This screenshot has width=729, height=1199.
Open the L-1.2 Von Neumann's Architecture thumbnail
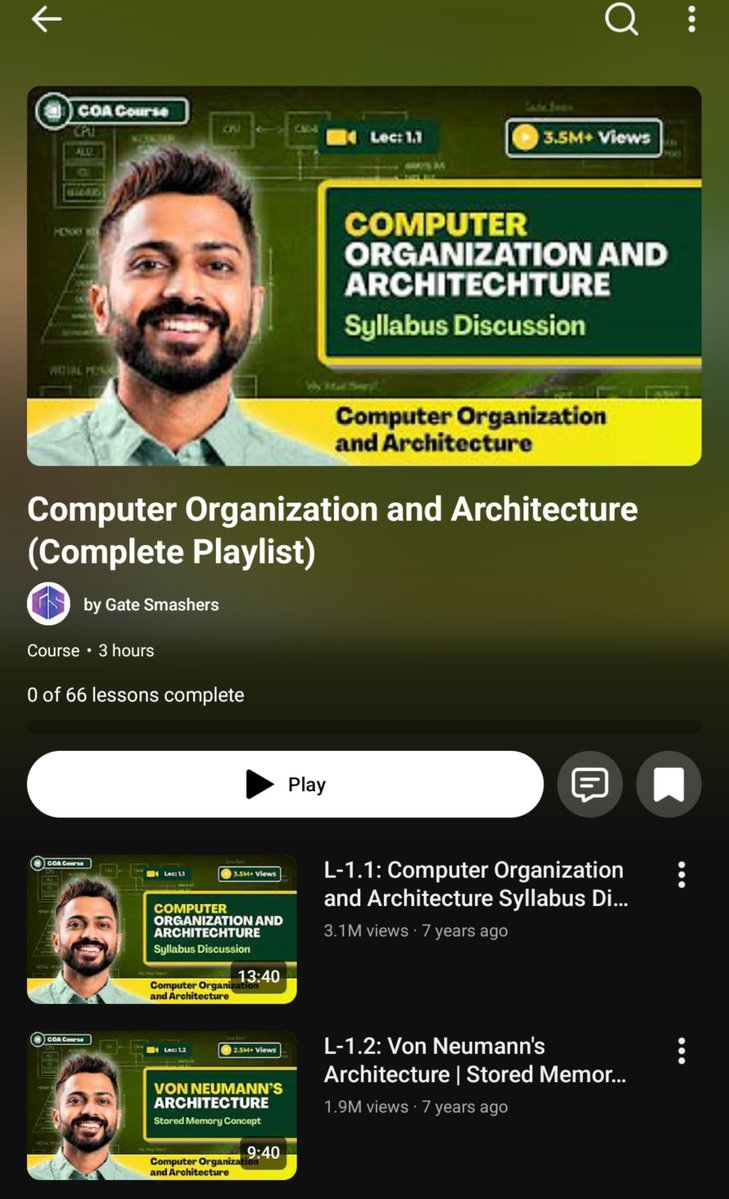[161, 1105]
